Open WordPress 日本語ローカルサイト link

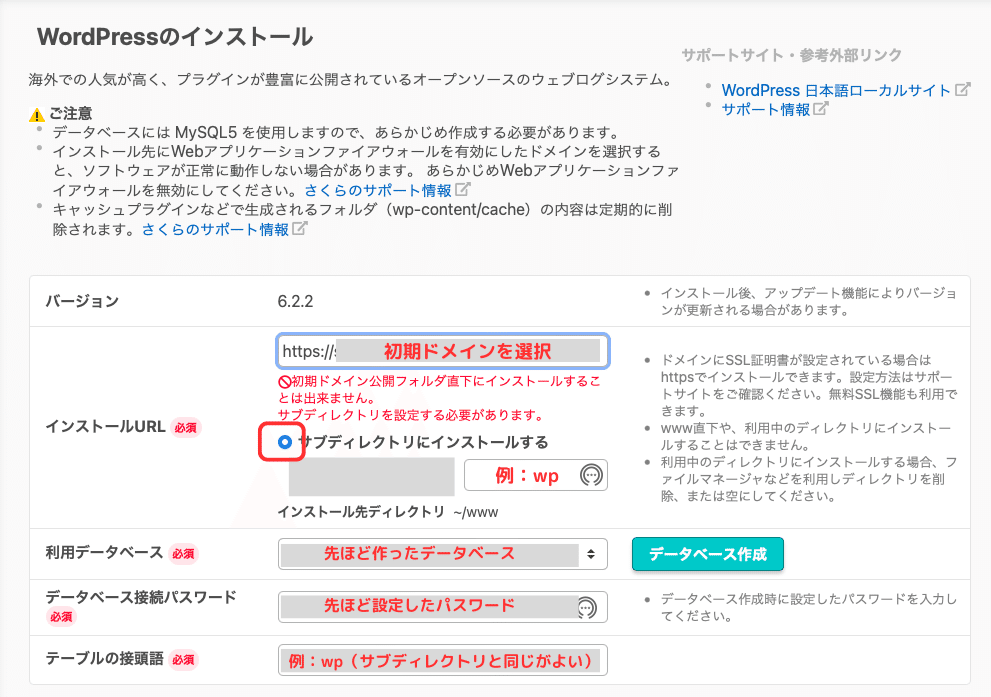pos(836,90)
